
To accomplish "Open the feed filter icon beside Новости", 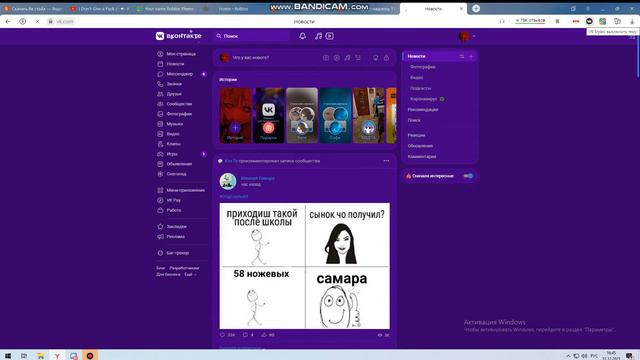I will click(x=462, y=56).
